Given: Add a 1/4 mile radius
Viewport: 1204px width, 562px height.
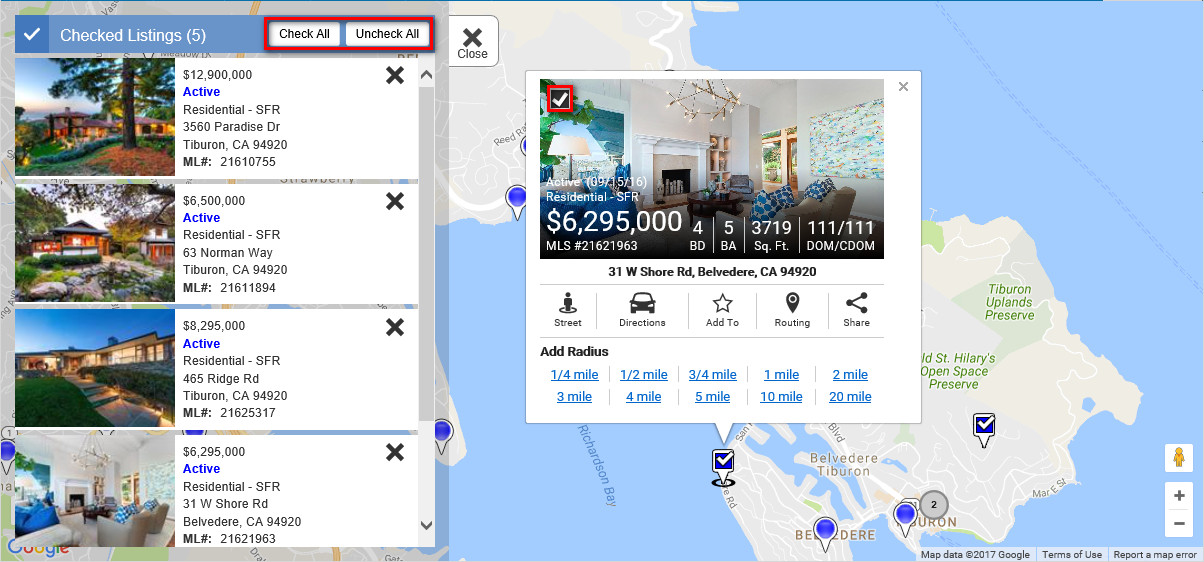Looking at the screenshot, I should click(574, 375).
